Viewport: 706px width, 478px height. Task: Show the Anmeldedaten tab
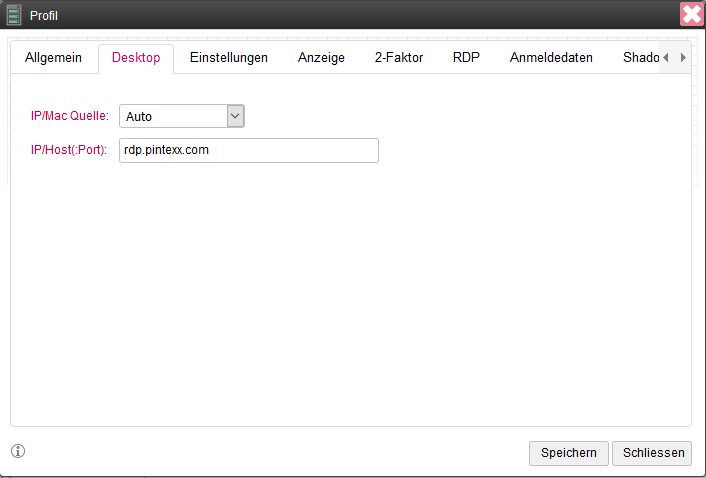(x=551, y=58)
